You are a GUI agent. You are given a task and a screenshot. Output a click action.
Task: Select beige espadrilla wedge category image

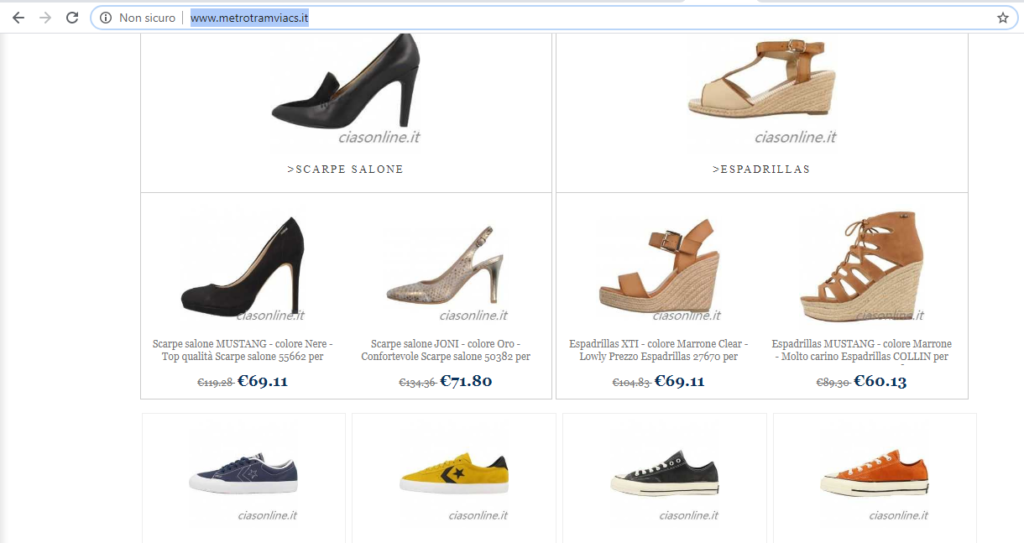761,85
